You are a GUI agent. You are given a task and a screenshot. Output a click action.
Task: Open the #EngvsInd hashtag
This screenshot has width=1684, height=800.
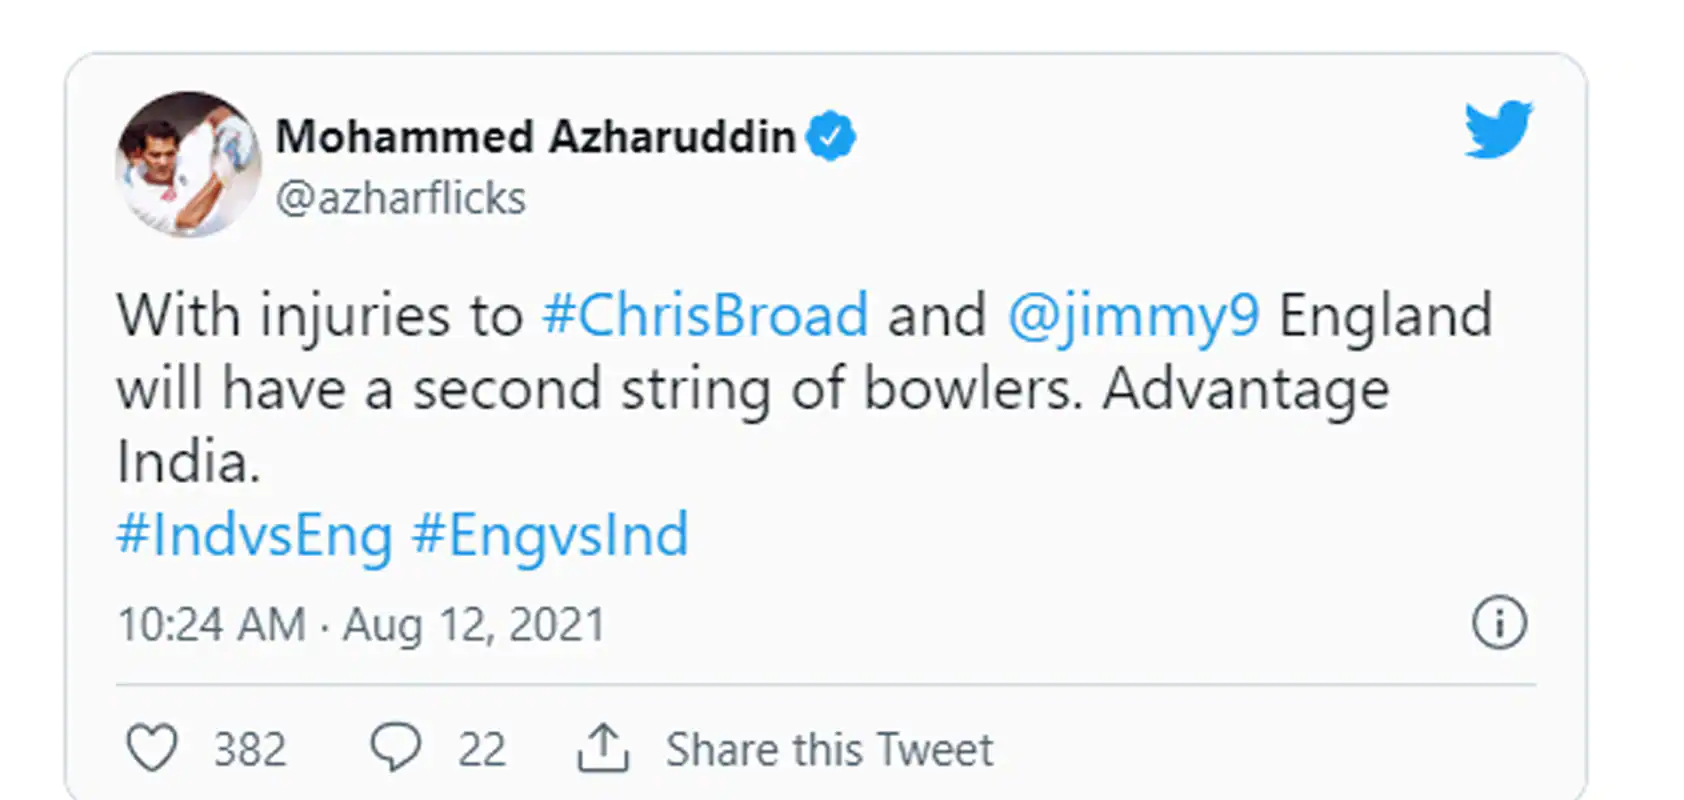click(550, 535)
